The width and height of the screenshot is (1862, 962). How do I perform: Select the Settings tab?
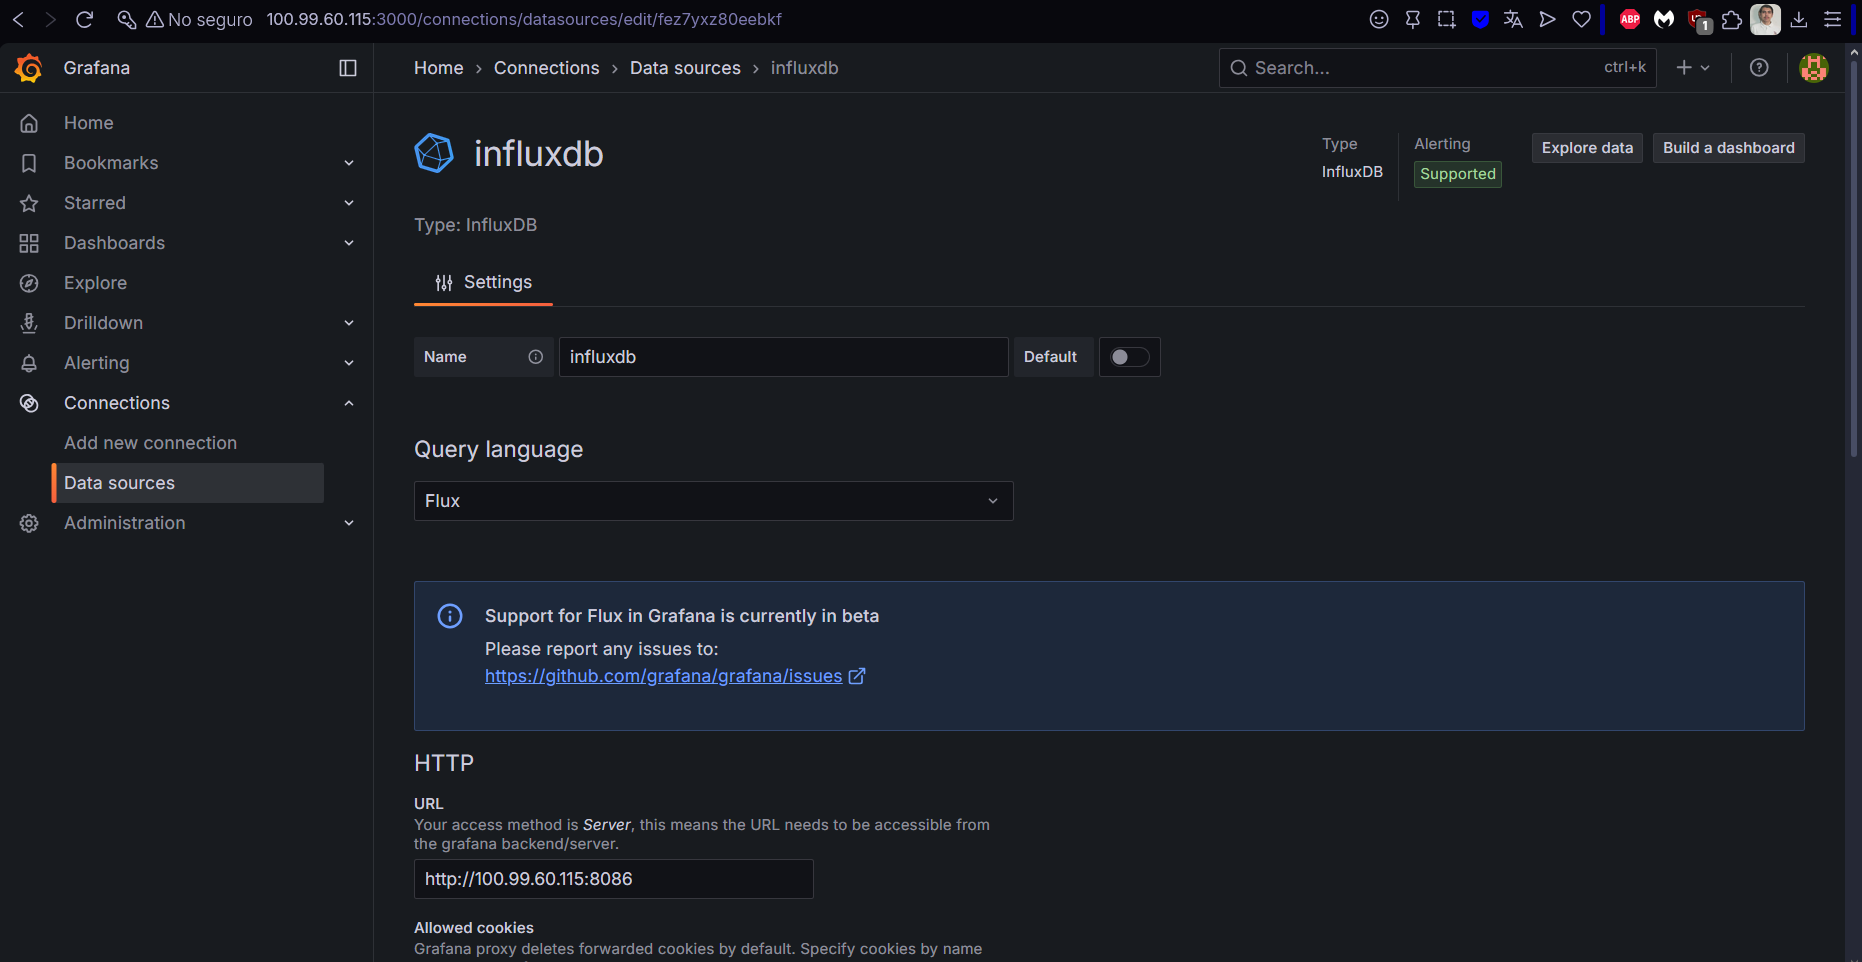484,283
